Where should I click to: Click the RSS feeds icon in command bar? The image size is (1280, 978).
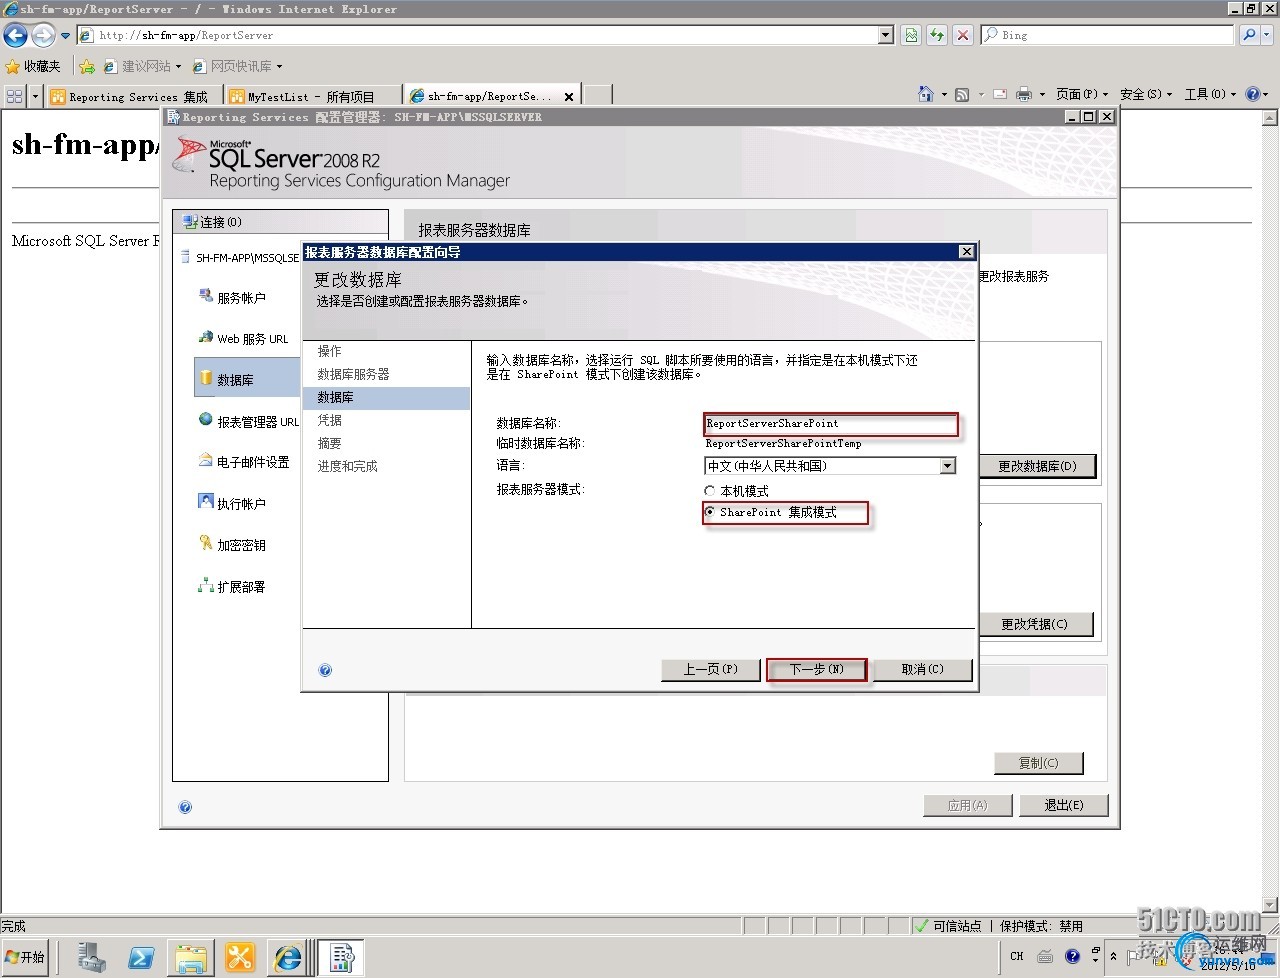click(962, 94)
